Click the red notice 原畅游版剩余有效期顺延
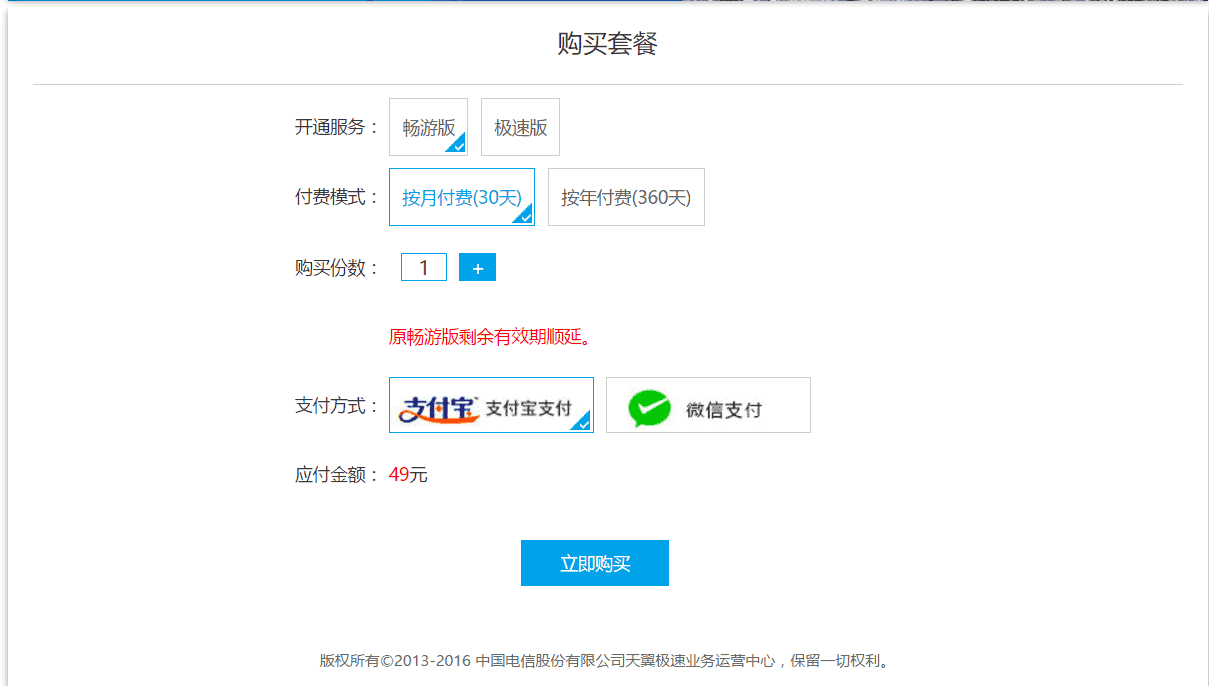 pos(490,337)
